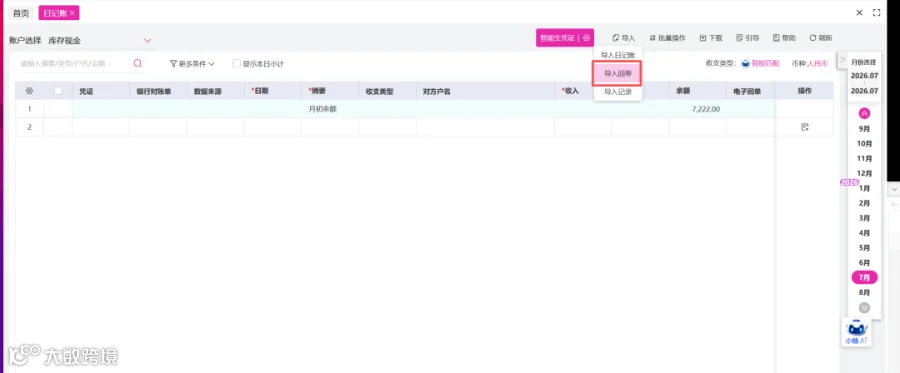Choose 导入回单 from import menu

coord(618,73)
